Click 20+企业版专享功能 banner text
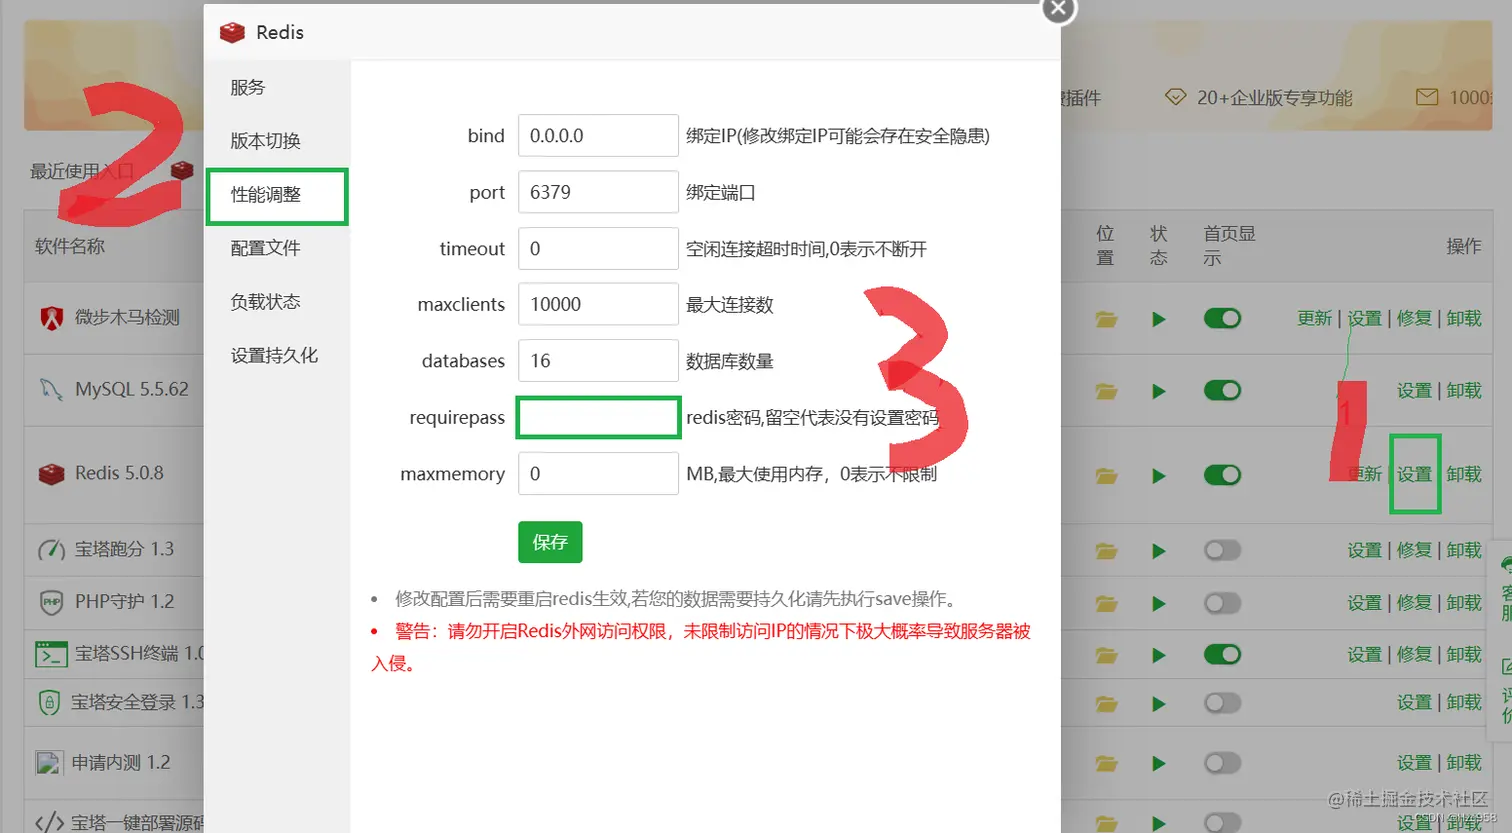 (1274, 98)
